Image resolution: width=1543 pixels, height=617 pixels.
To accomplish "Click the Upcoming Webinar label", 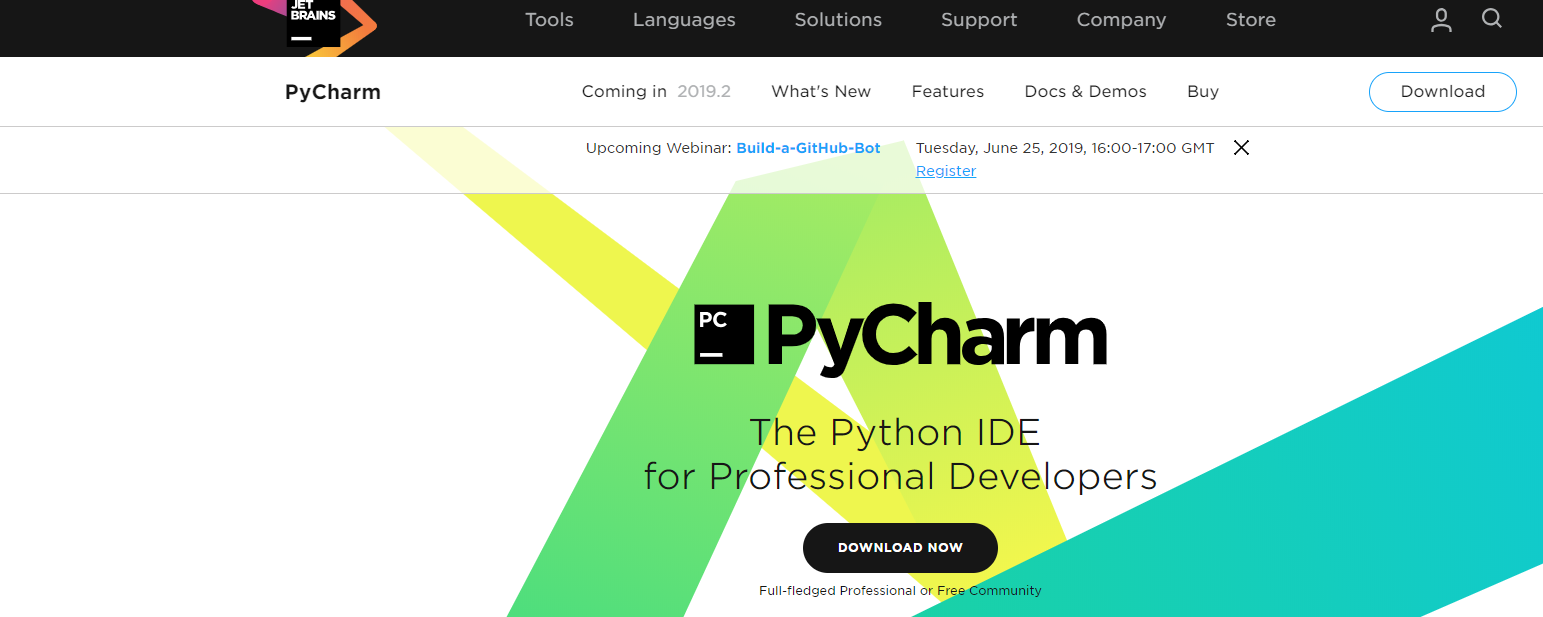I will [659, 148].
